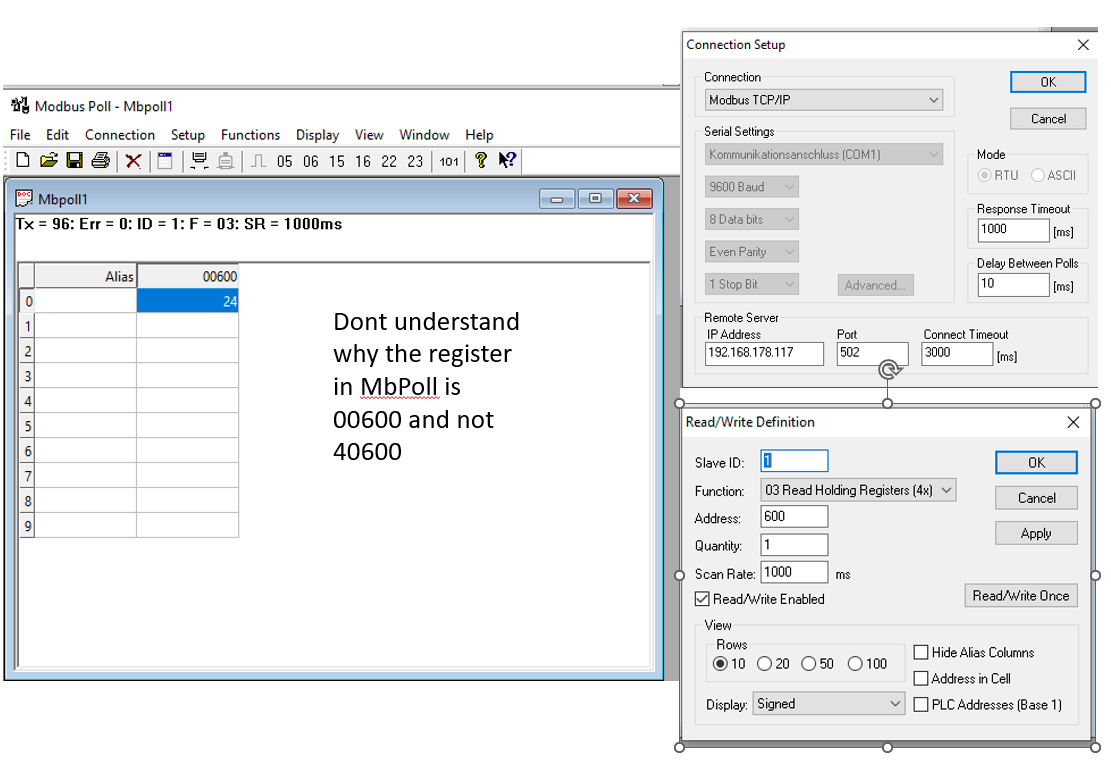1111x761 pixels.
Task: Click the Connect network toolbar icon
Action: [199, 161]
